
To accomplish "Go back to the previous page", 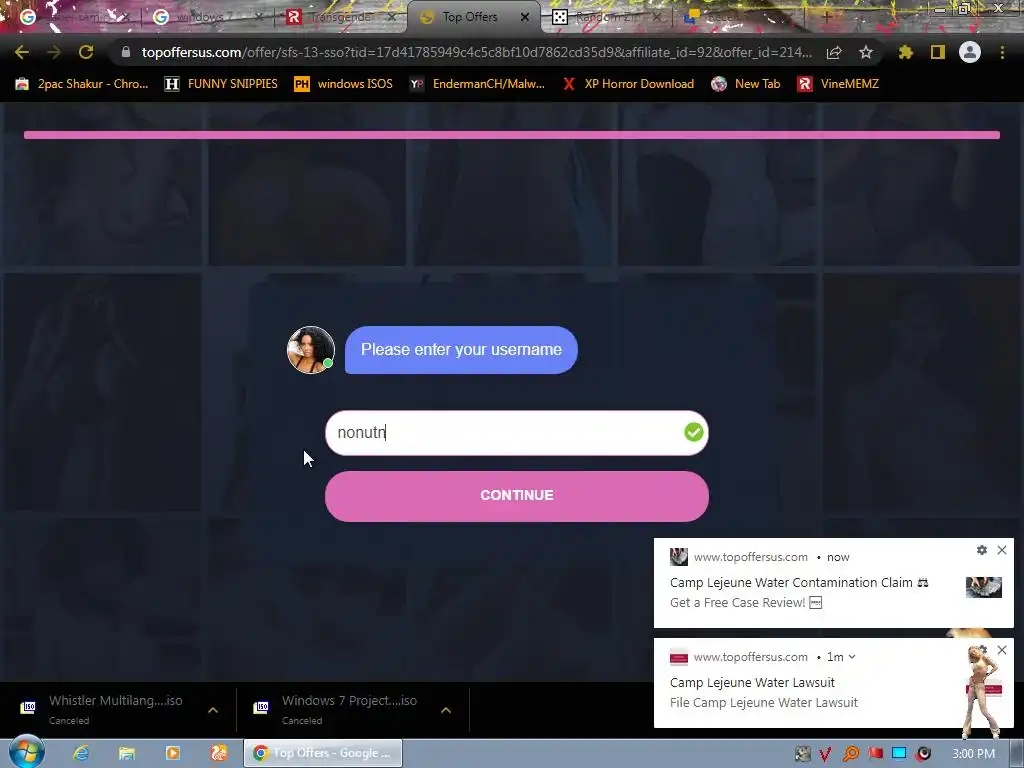I will 22,52.
